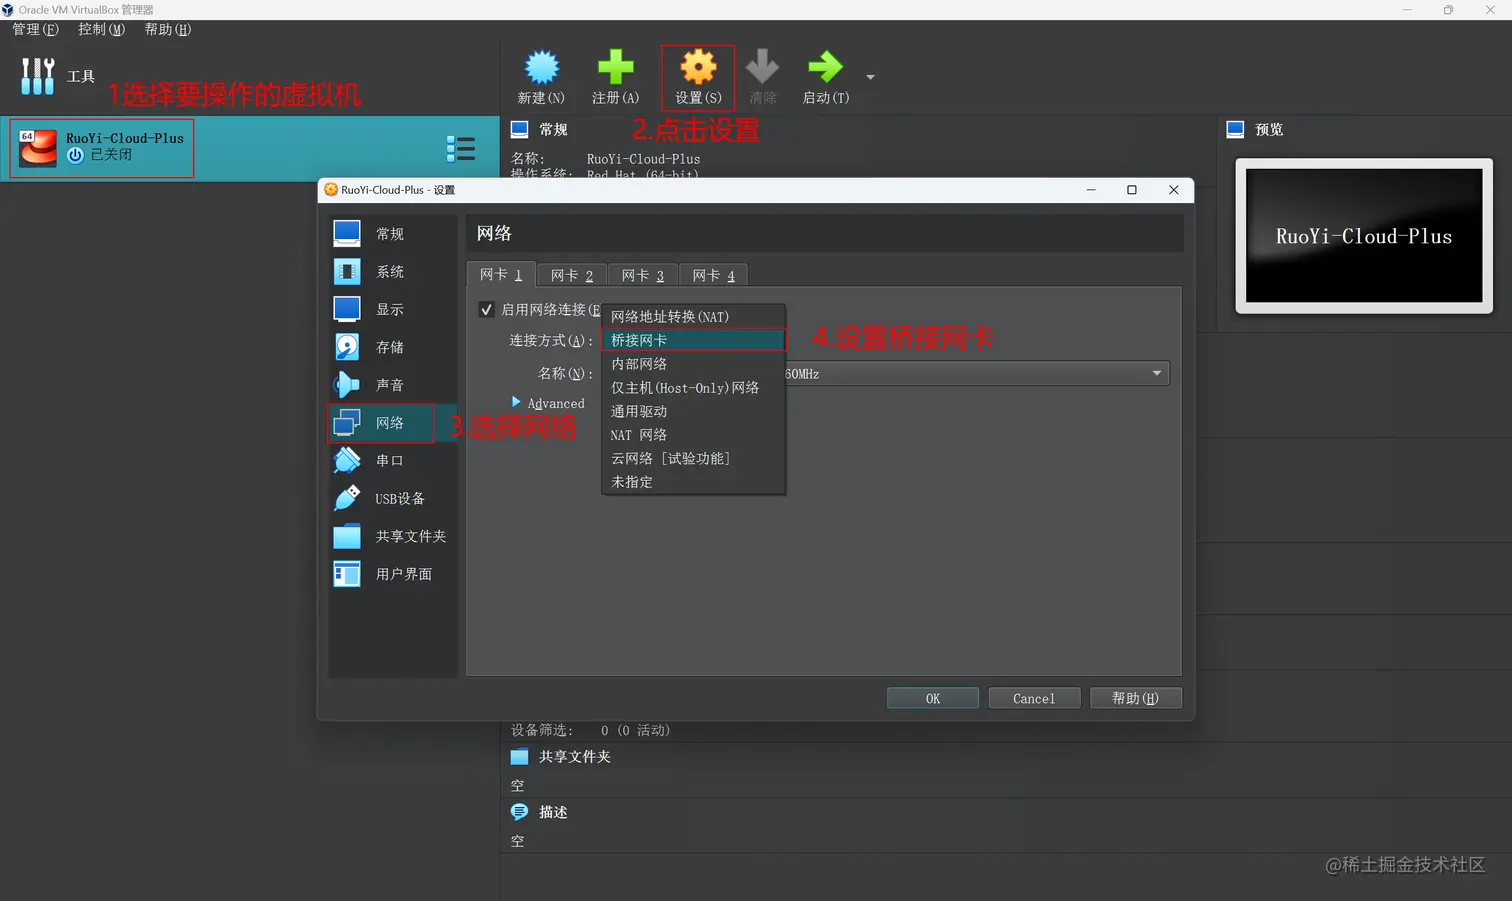Choose 未指定 from the attachment list
The width and height of the screenshot is (1512, 901).
693,482
